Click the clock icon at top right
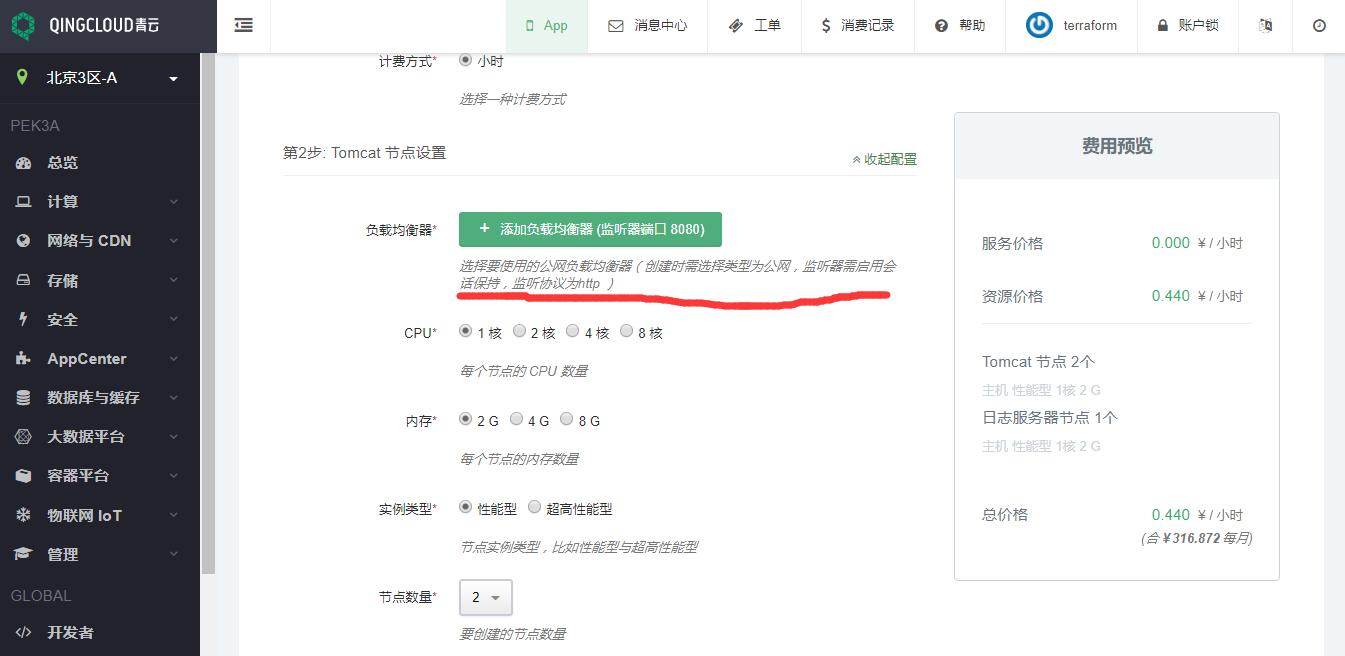Viewport: 1345px width, 656px height. [x=1319, y=26]
